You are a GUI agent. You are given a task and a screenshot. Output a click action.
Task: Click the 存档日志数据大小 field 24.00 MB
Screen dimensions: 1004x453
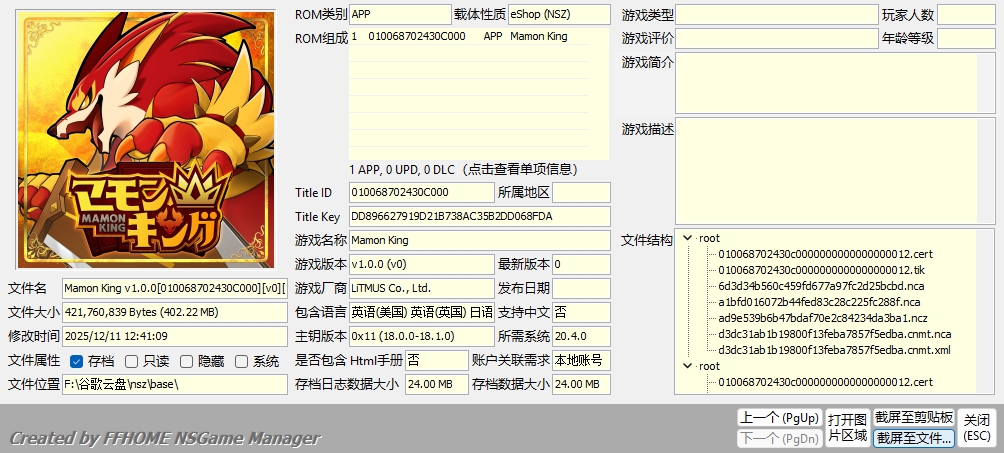pos(437,384)
